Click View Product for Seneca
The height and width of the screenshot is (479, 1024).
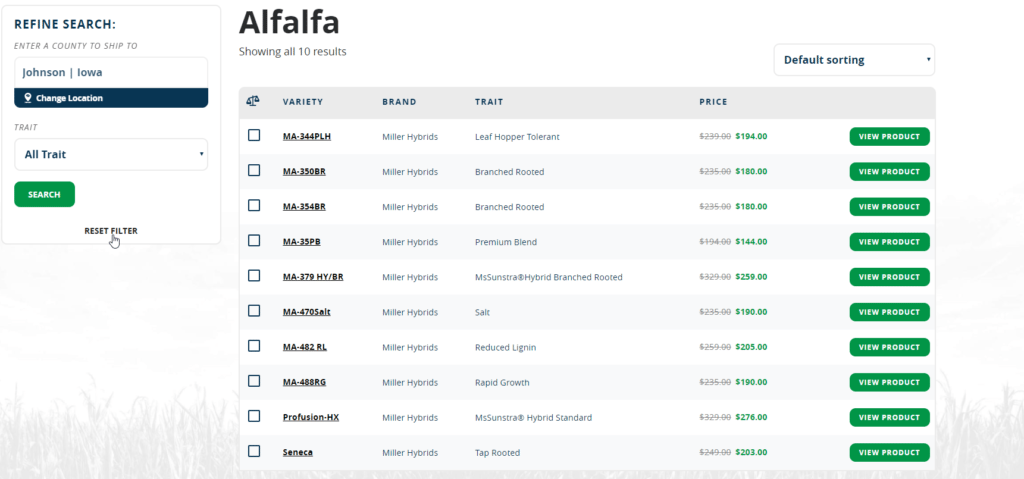[x=889, y=452]
